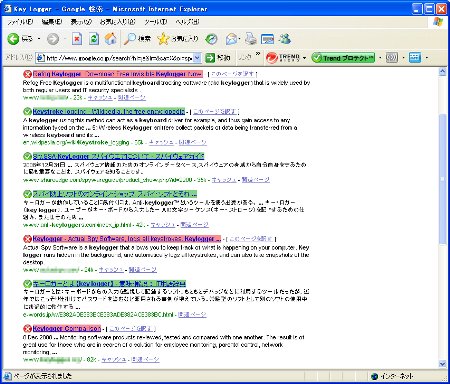
Task: Open the Keystroke logging Wikipedia result link
Action: click(109, 111)
